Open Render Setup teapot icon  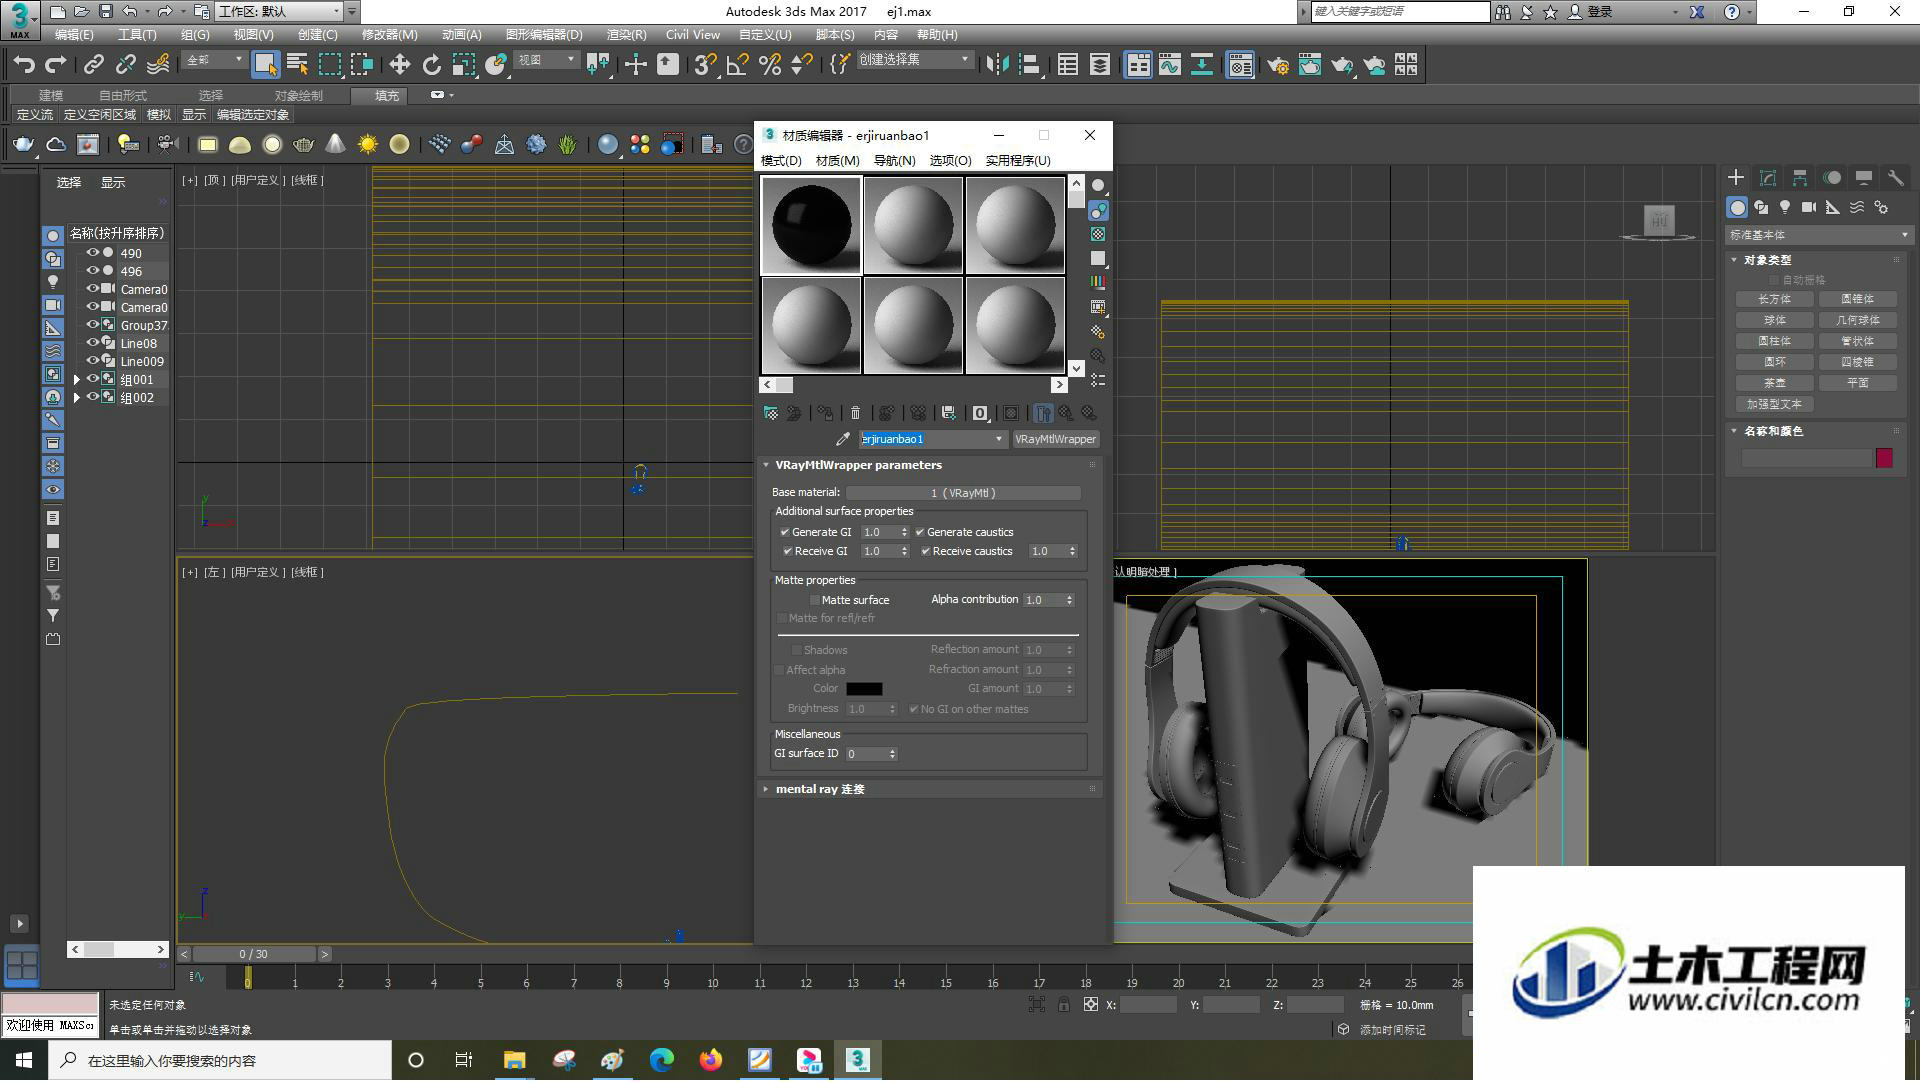[x=1277, y=65]
